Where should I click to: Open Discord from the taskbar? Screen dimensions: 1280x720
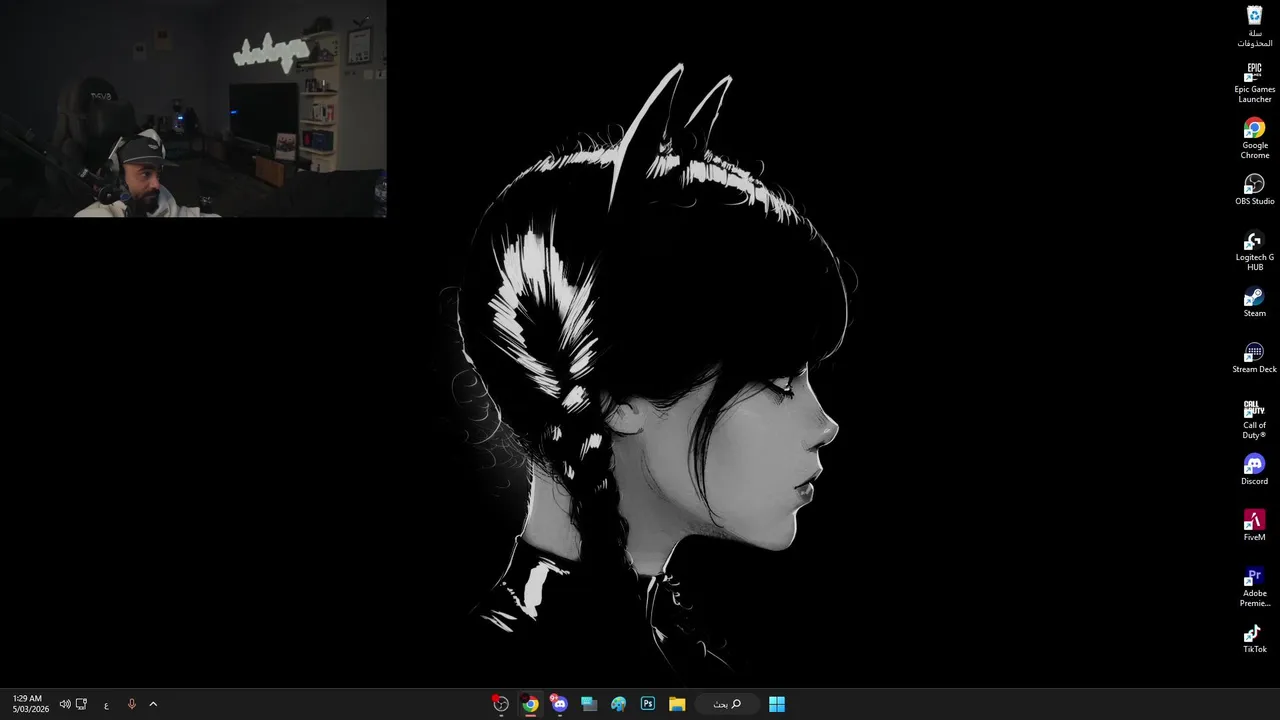pos(559,704)
